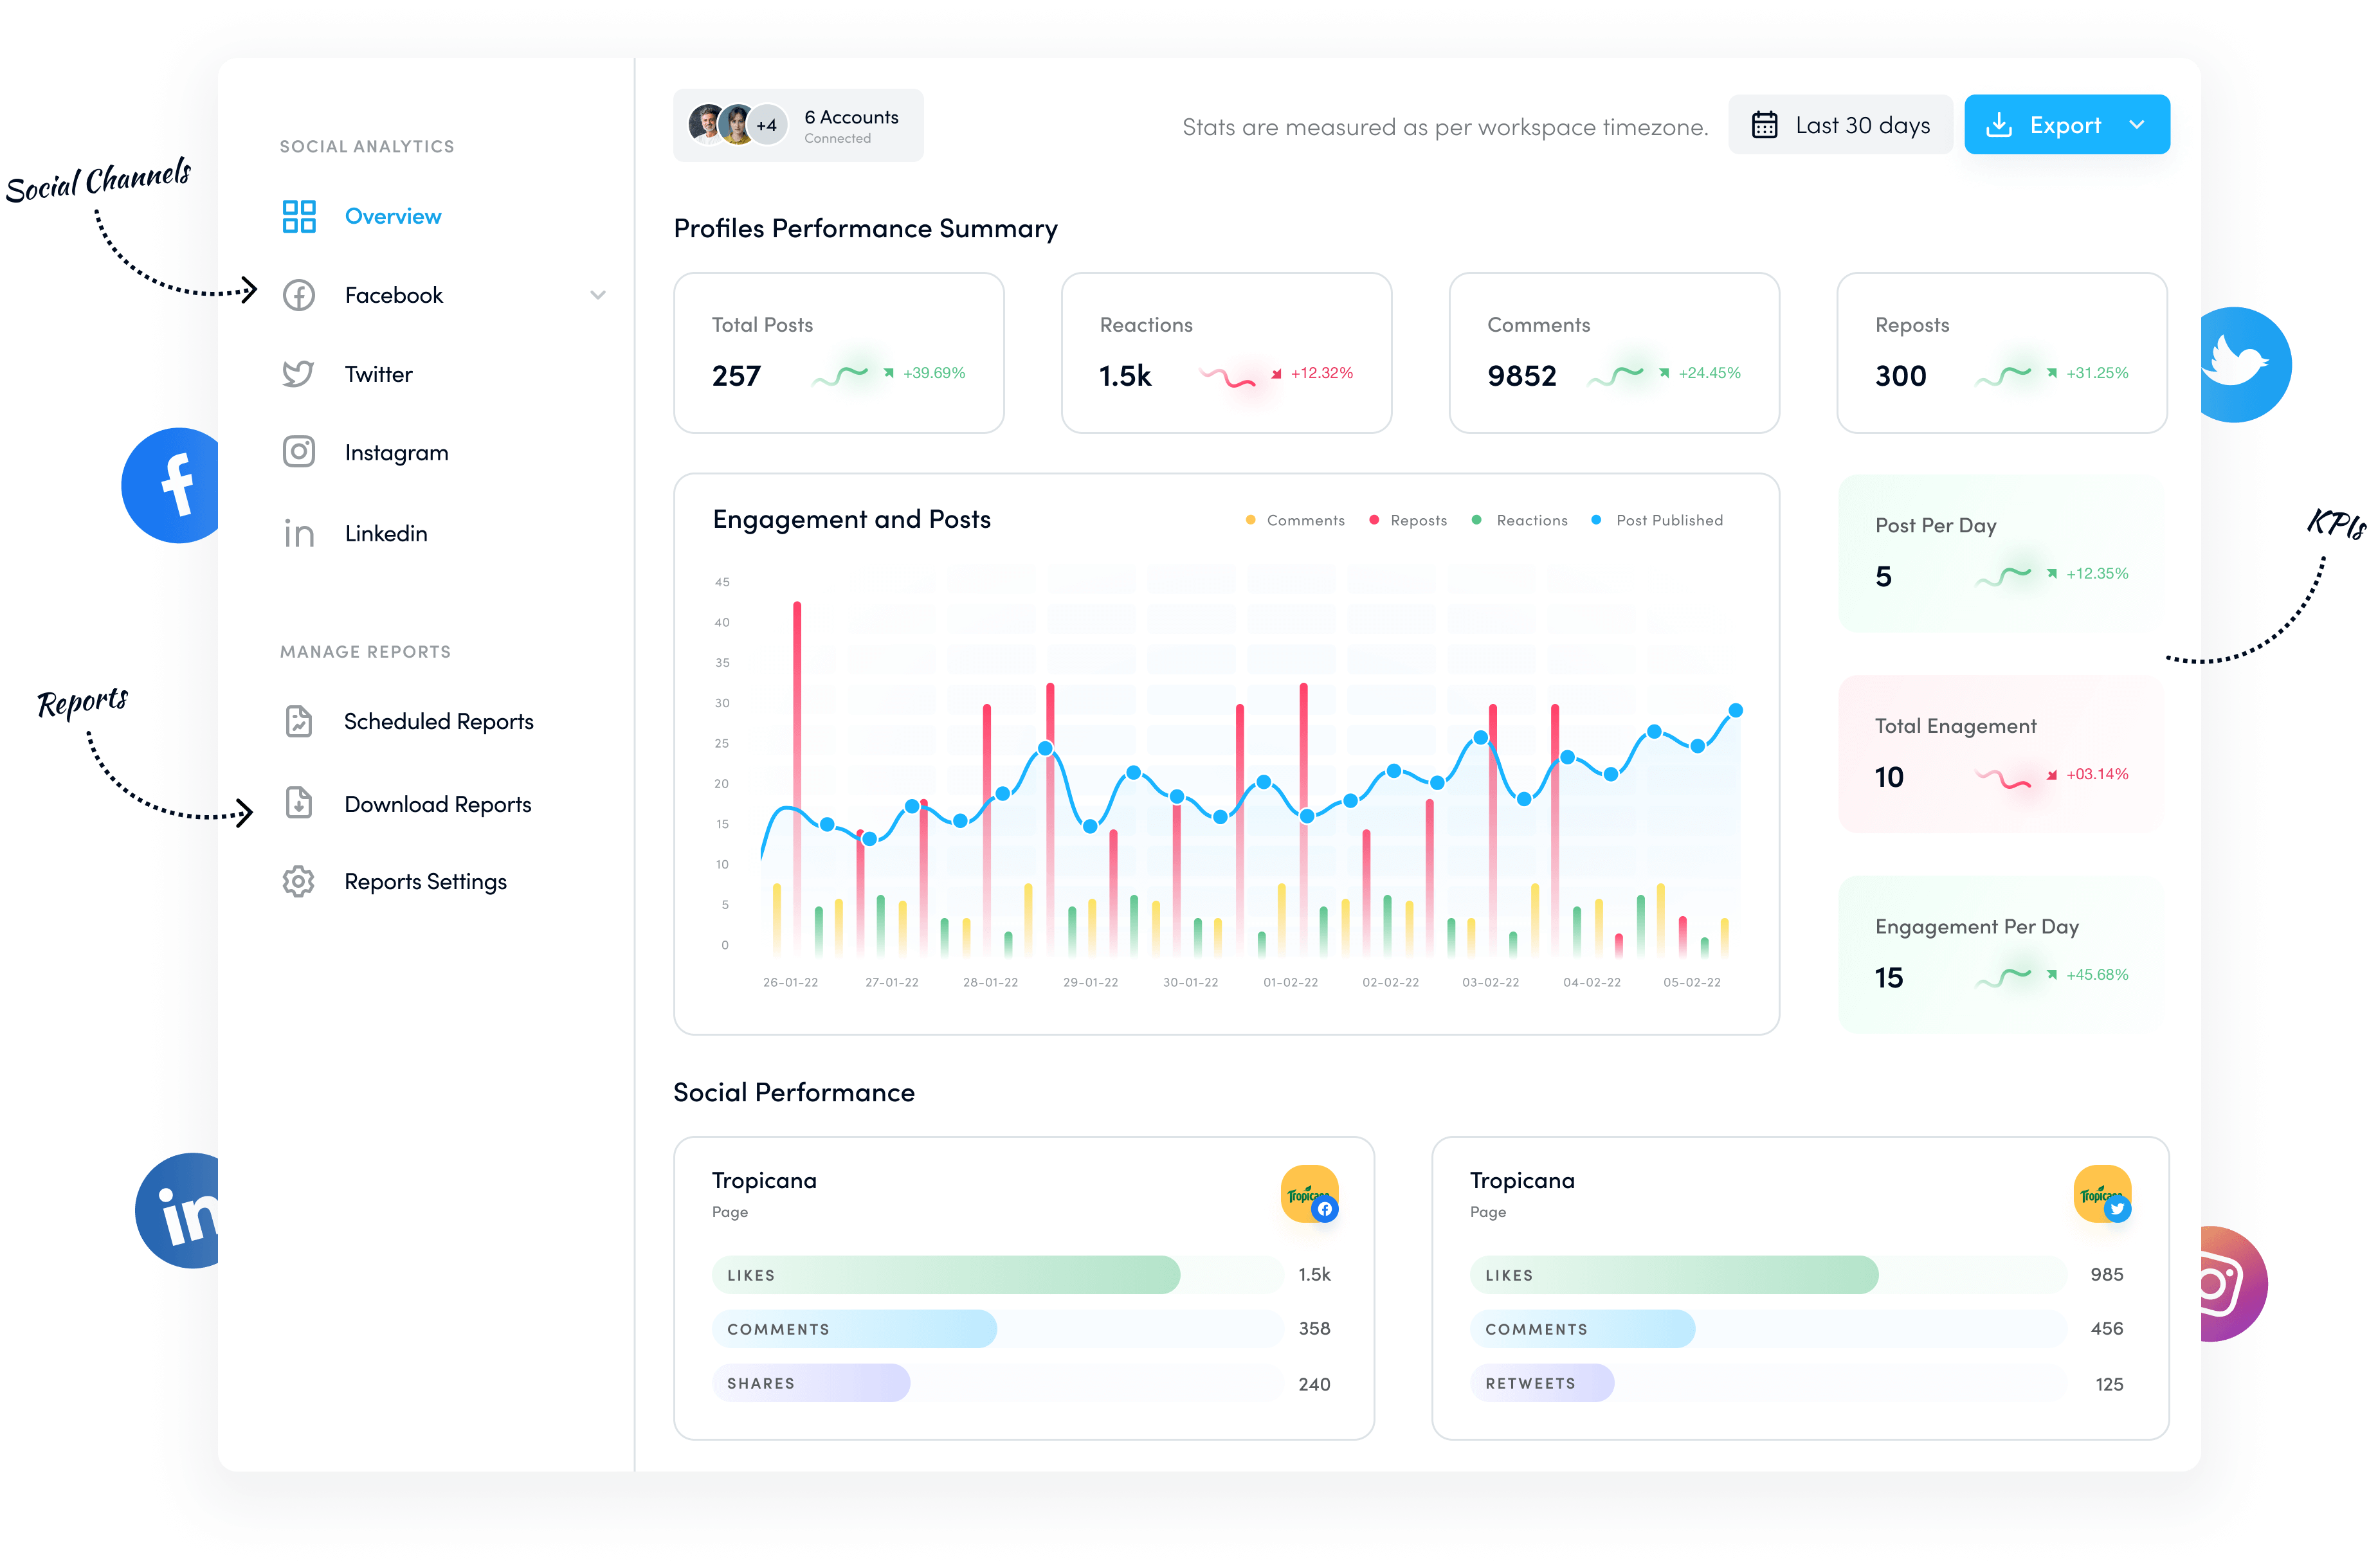Viewport: 2369px width, 1568px height.
Task: Select the Overview tab
Action: 392,215
